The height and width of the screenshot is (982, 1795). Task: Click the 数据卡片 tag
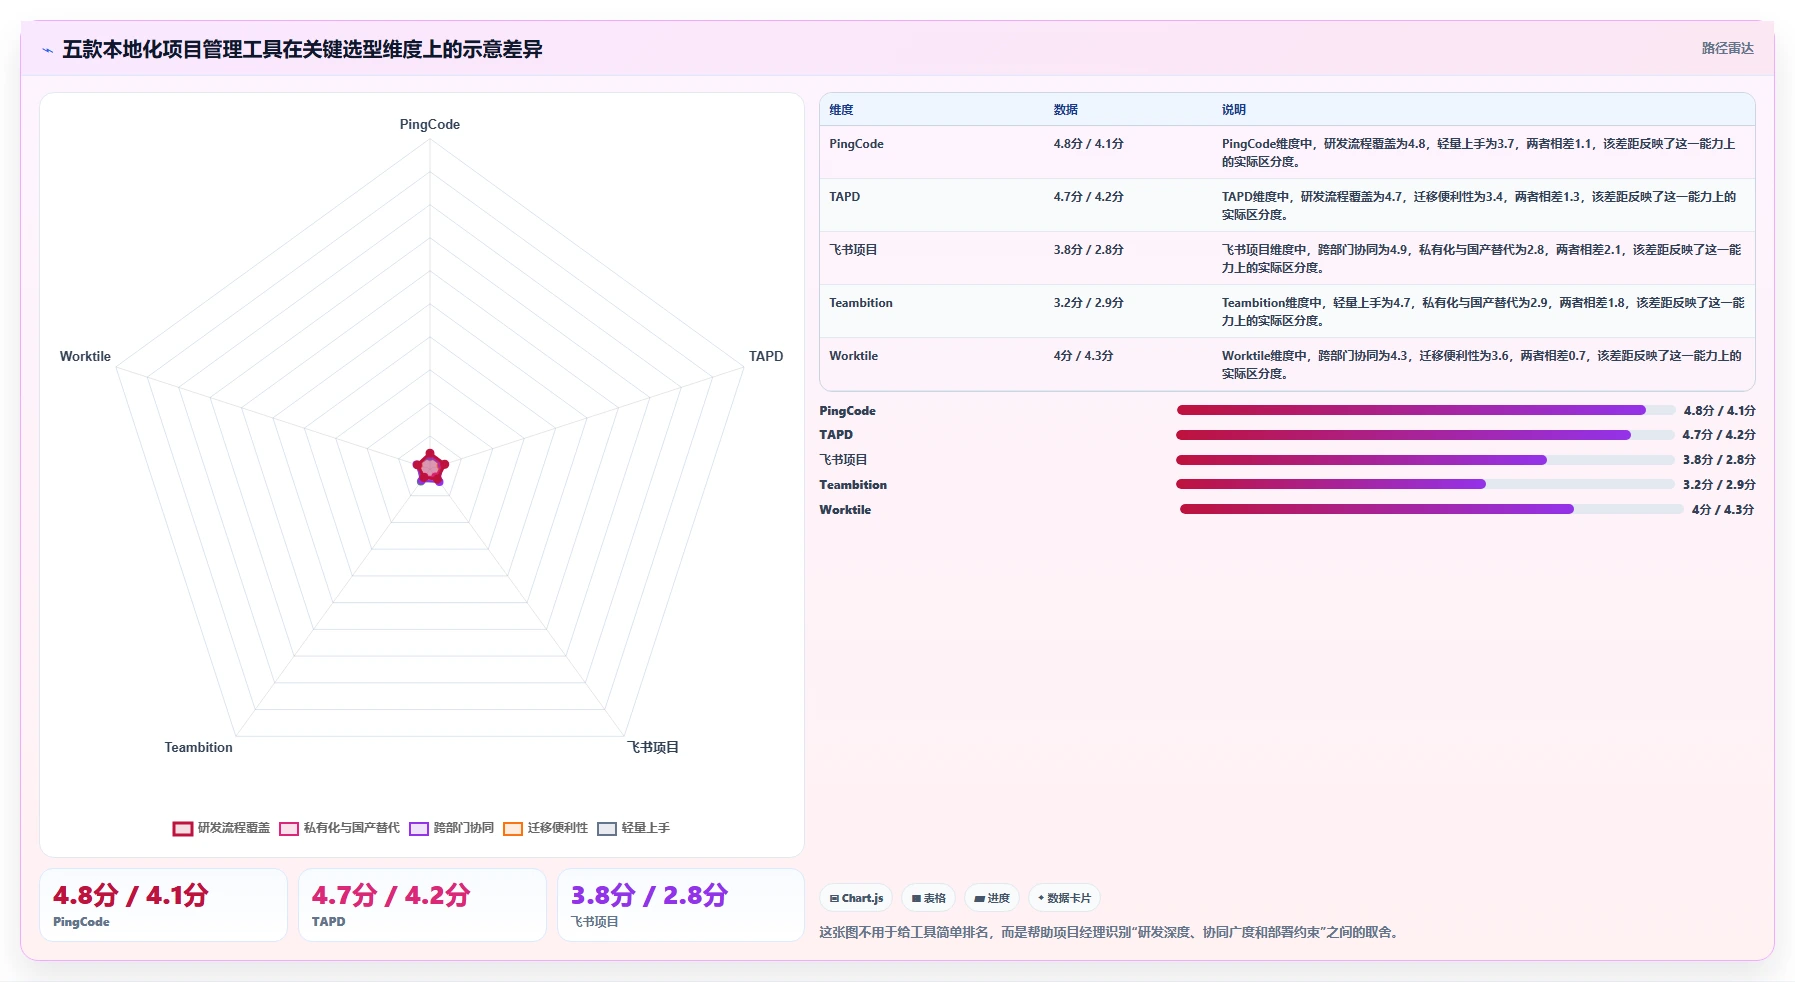point(1064,898)
